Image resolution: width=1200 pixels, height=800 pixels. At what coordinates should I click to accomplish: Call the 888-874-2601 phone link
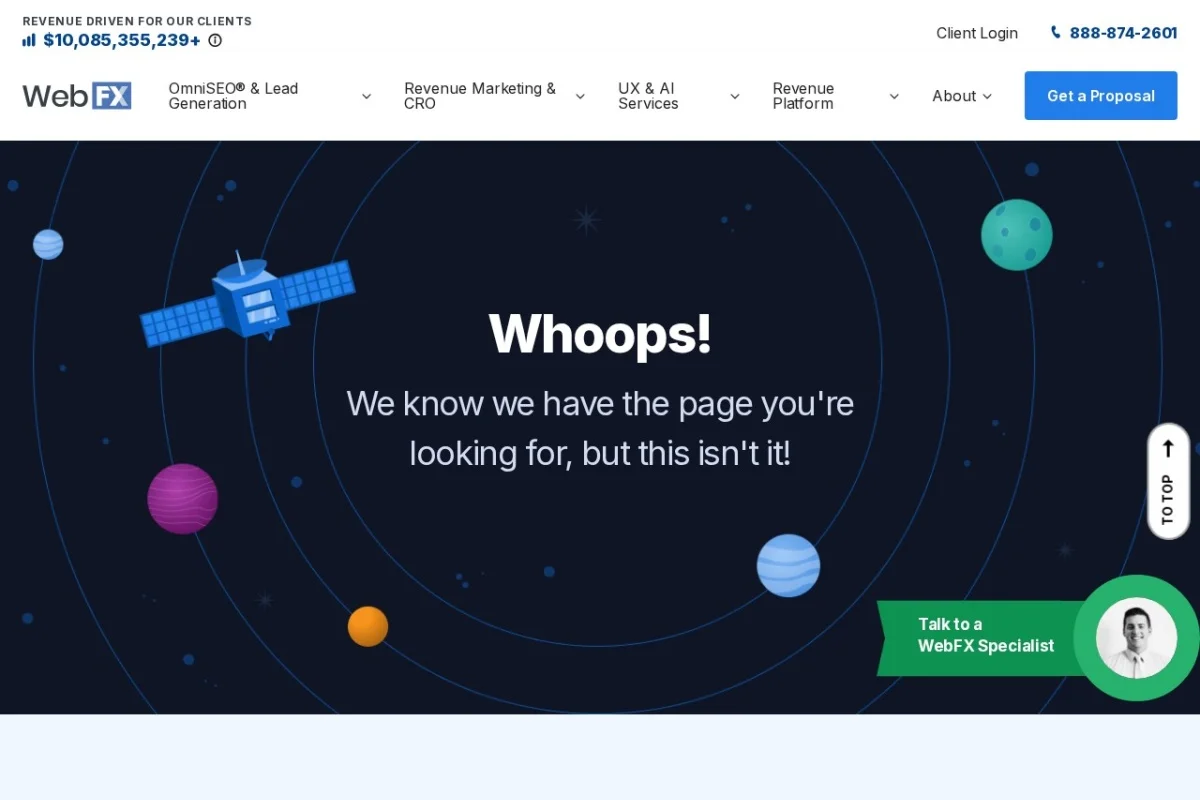pos(1123,33)
